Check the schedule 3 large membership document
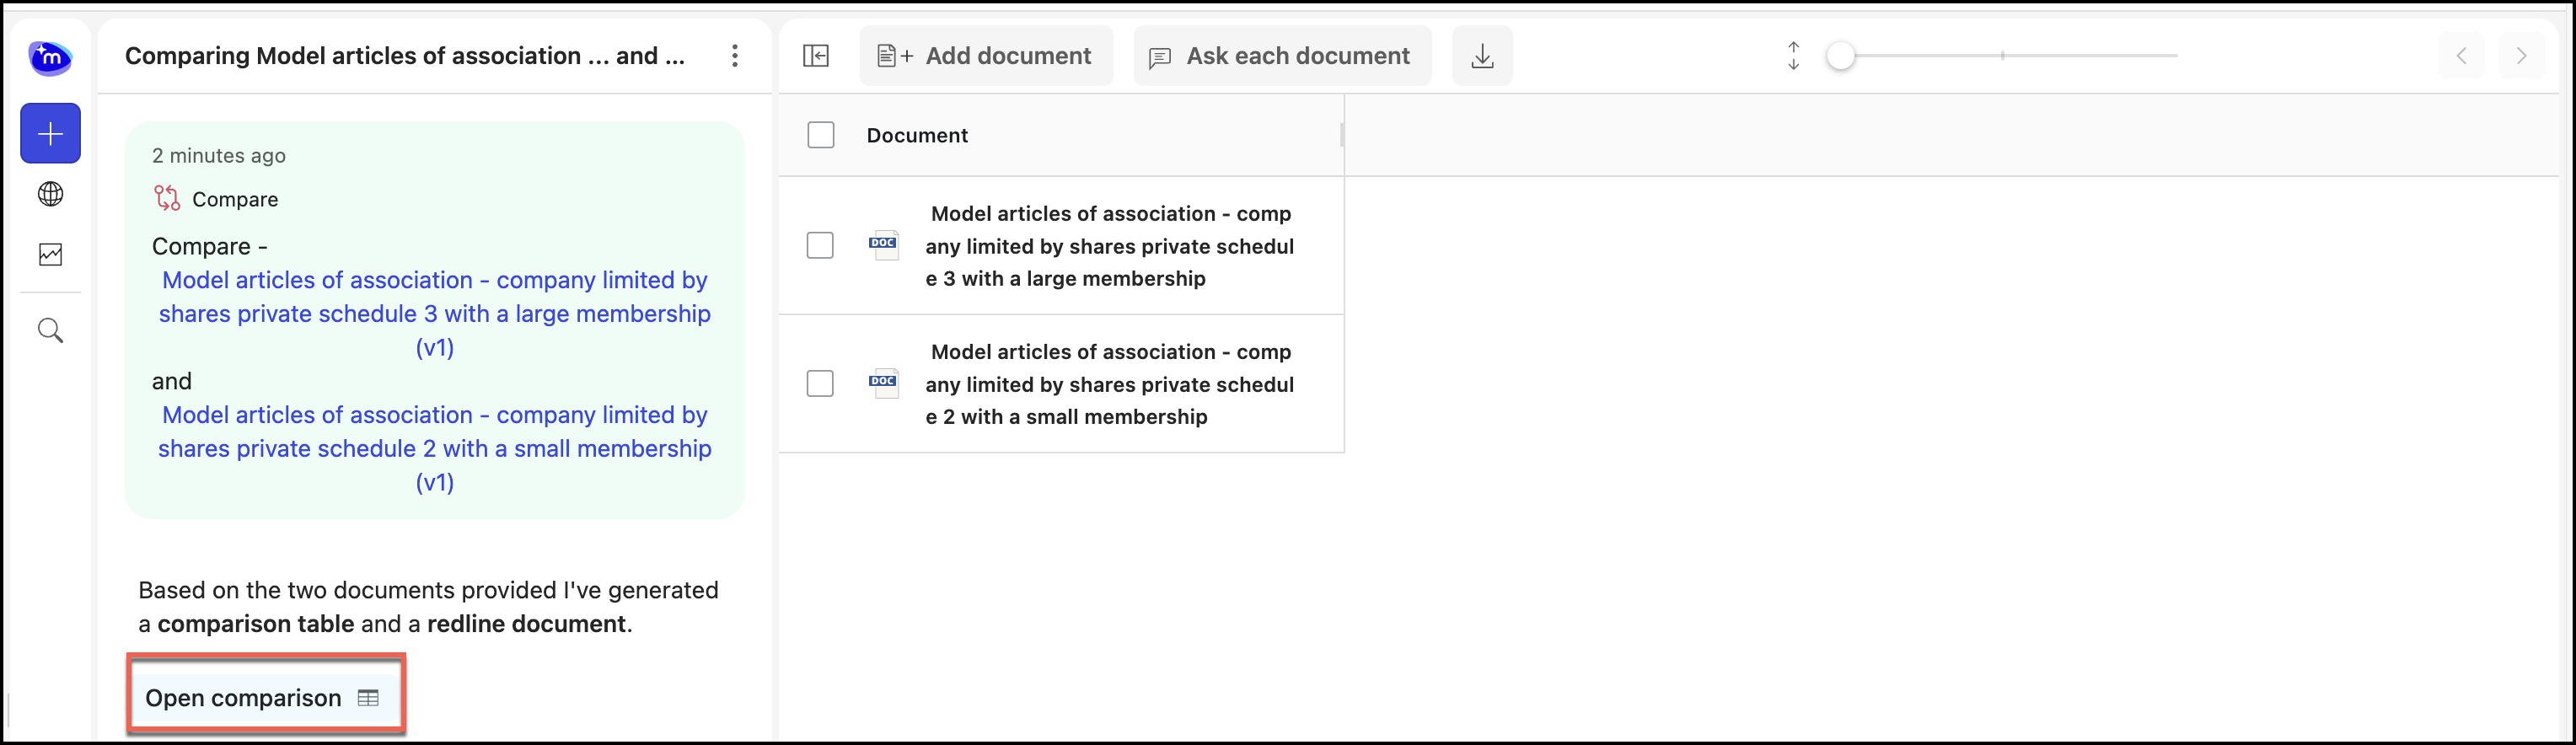This screenshot has width=2576, height=745. tap(820, 246)
